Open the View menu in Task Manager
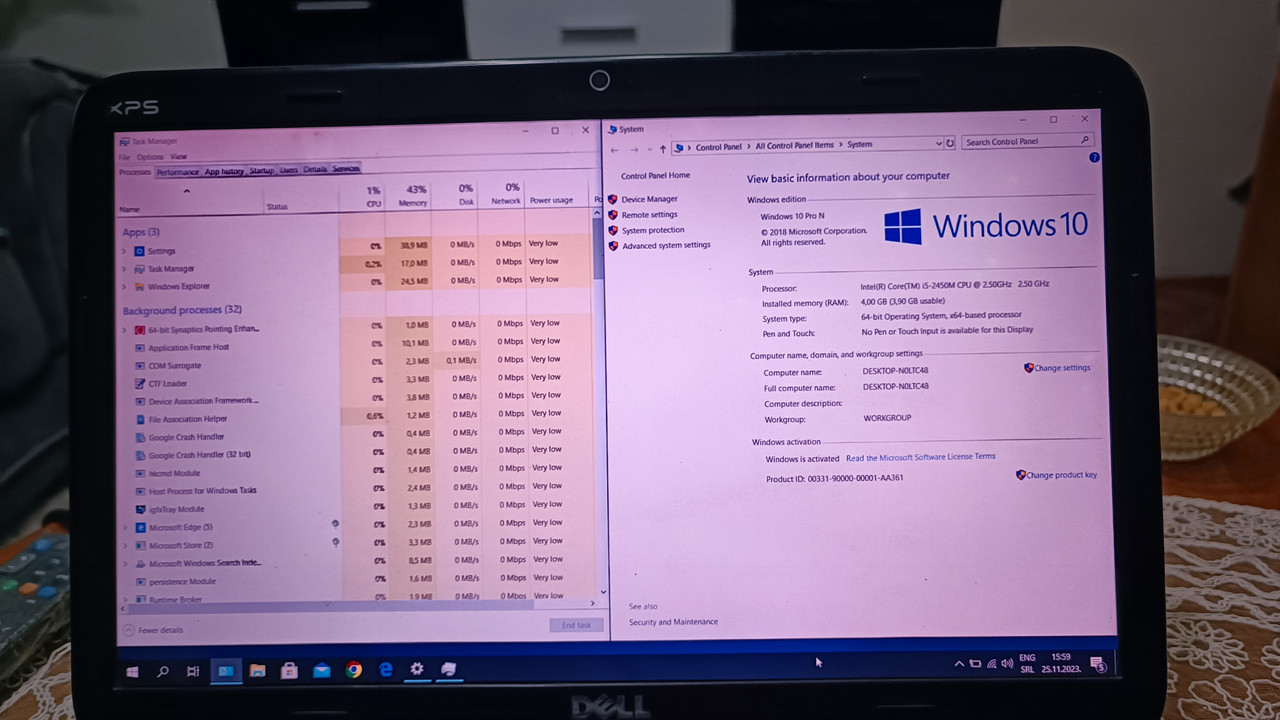 click(178, 157)
